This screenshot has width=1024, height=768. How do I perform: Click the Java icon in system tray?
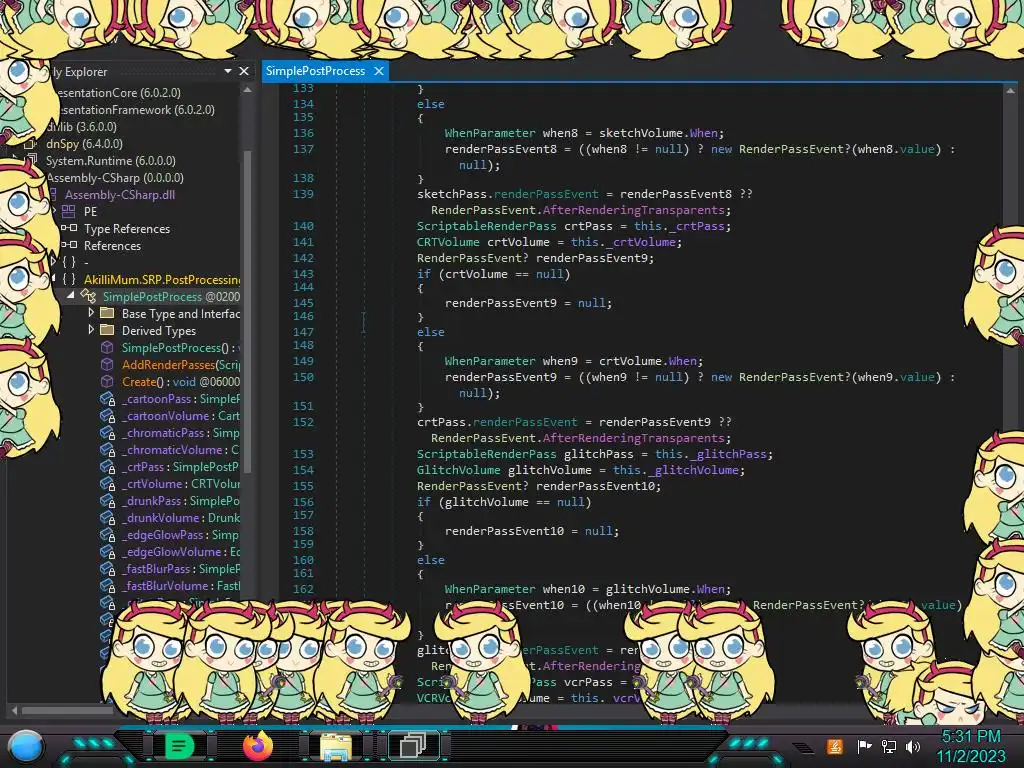pos(835,746)
